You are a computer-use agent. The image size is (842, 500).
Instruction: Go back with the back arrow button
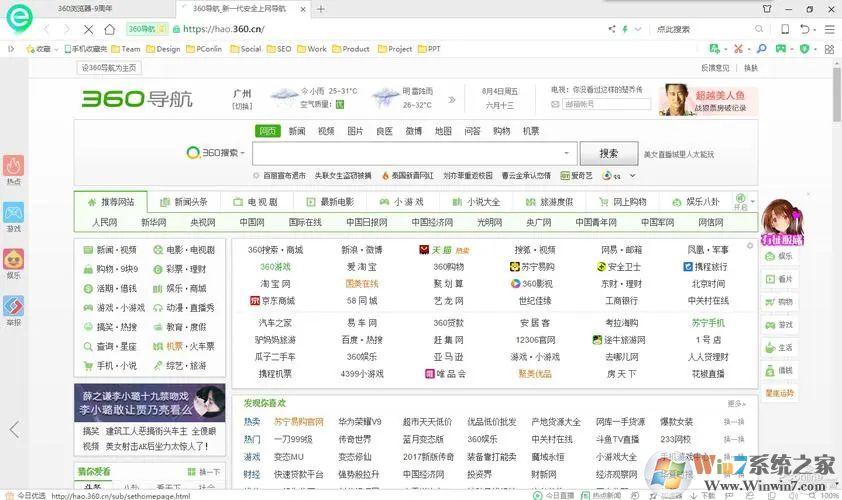coord(47,29)
